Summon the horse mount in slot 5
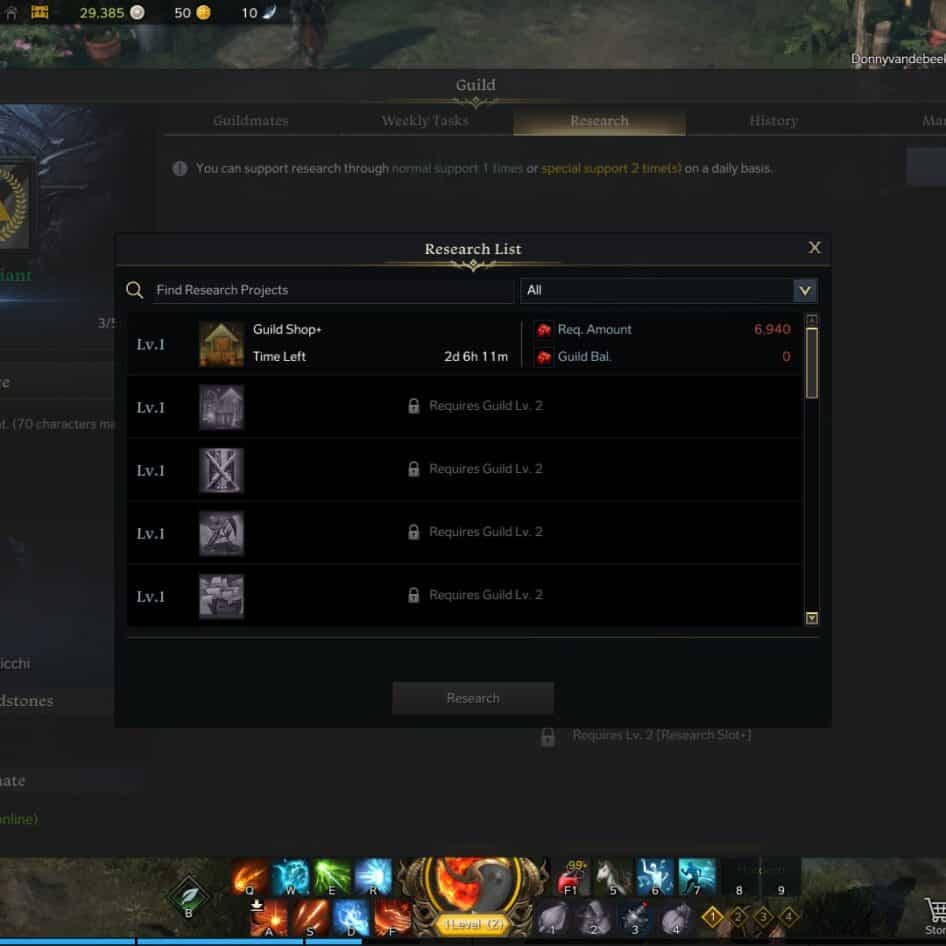 613,877
